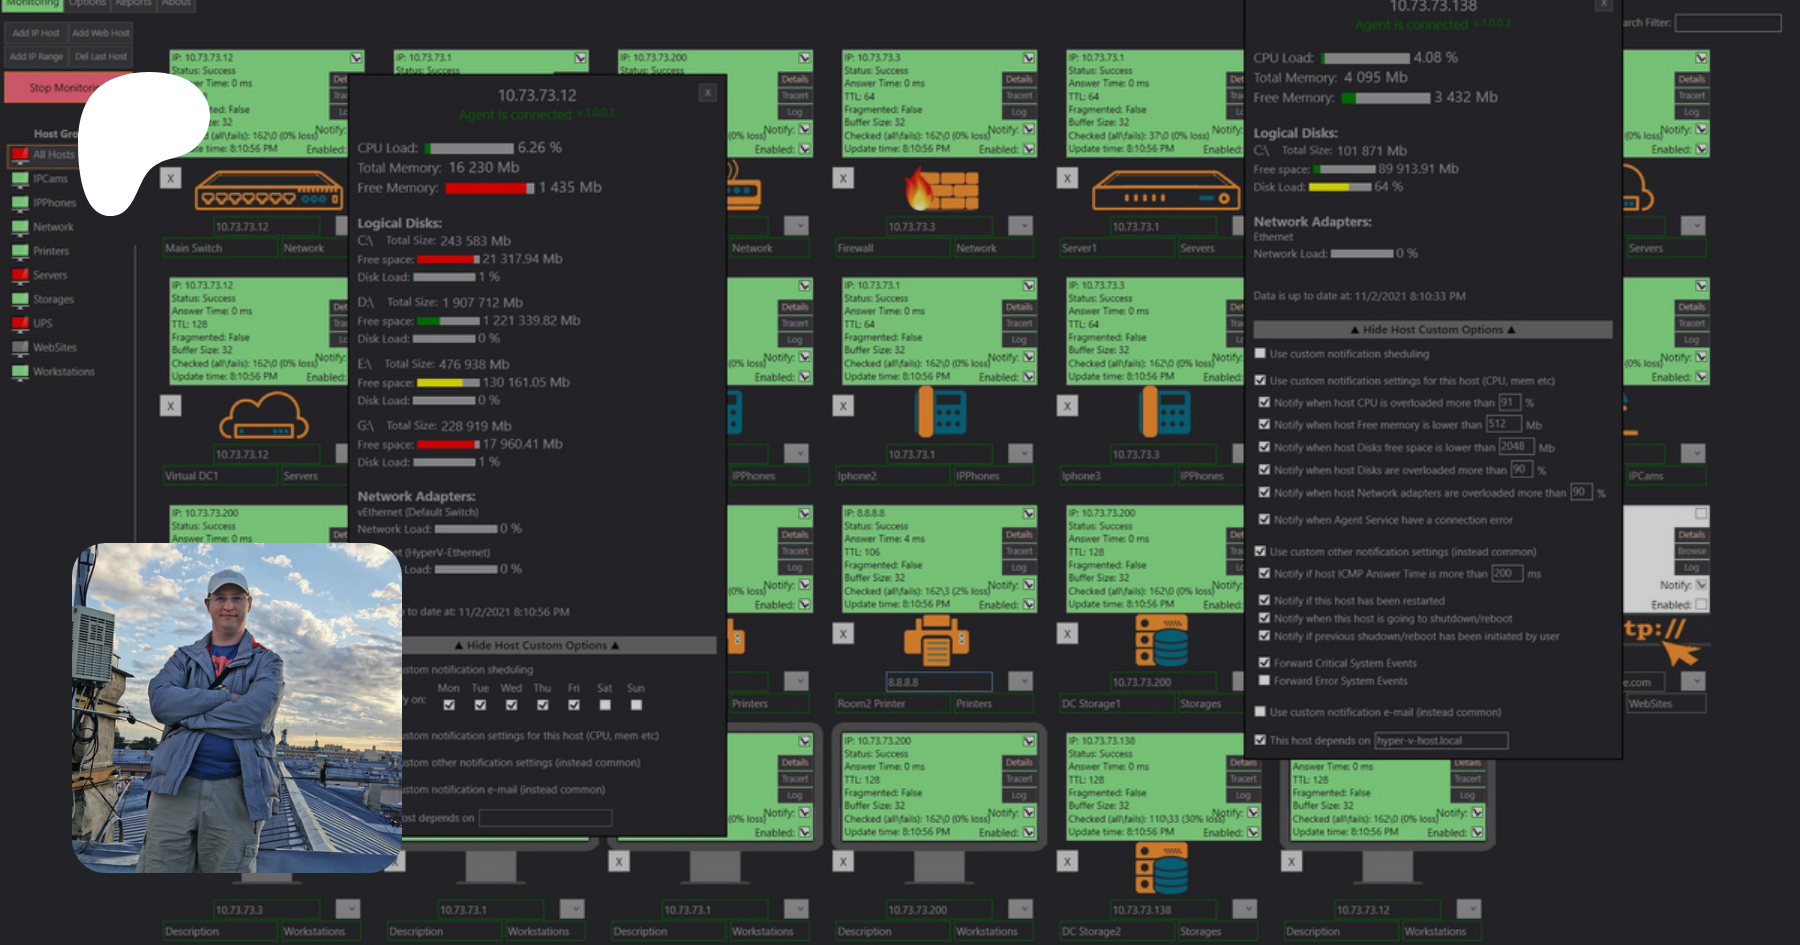
Task: Check the Forward Error System Events box
Action: 1264,681
